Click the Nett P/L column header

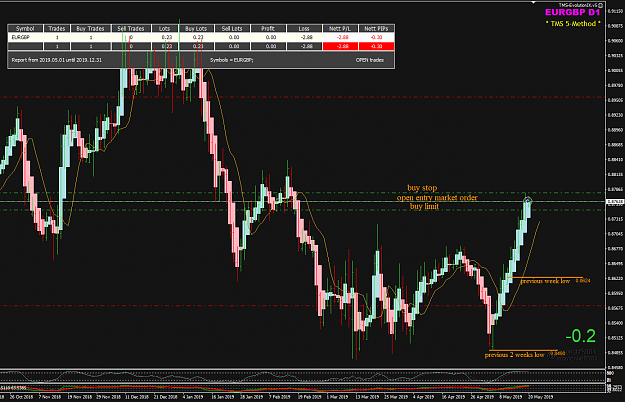coord(340,28)
